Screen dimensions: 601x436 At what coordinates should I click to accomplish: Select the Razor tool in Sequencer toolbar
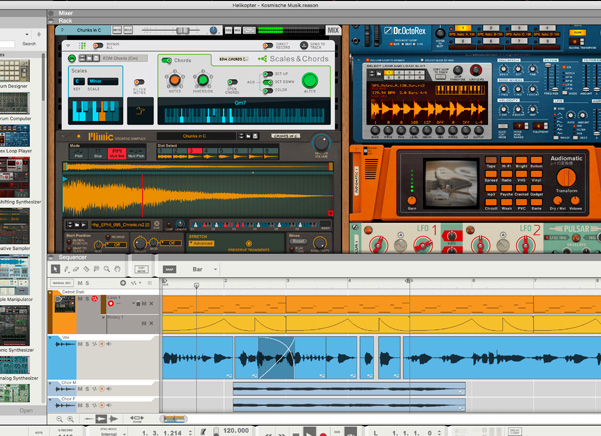click(x=86, y=269)
